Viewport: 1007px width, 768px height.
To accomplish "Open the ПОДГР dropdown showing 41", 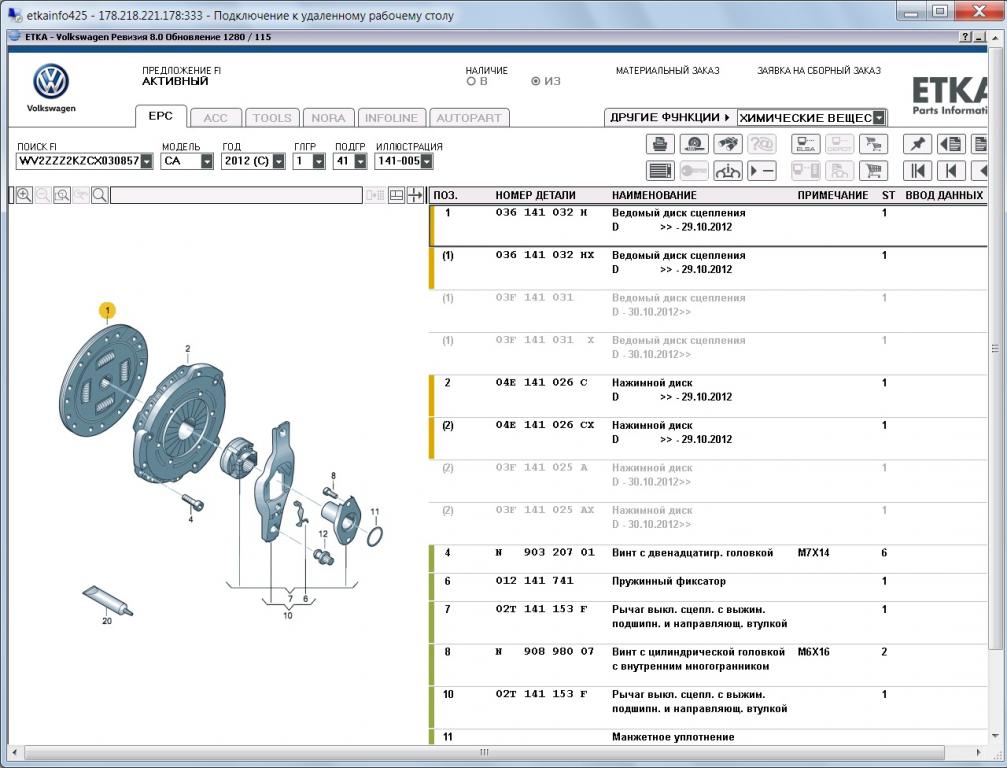I will point(360,161).
